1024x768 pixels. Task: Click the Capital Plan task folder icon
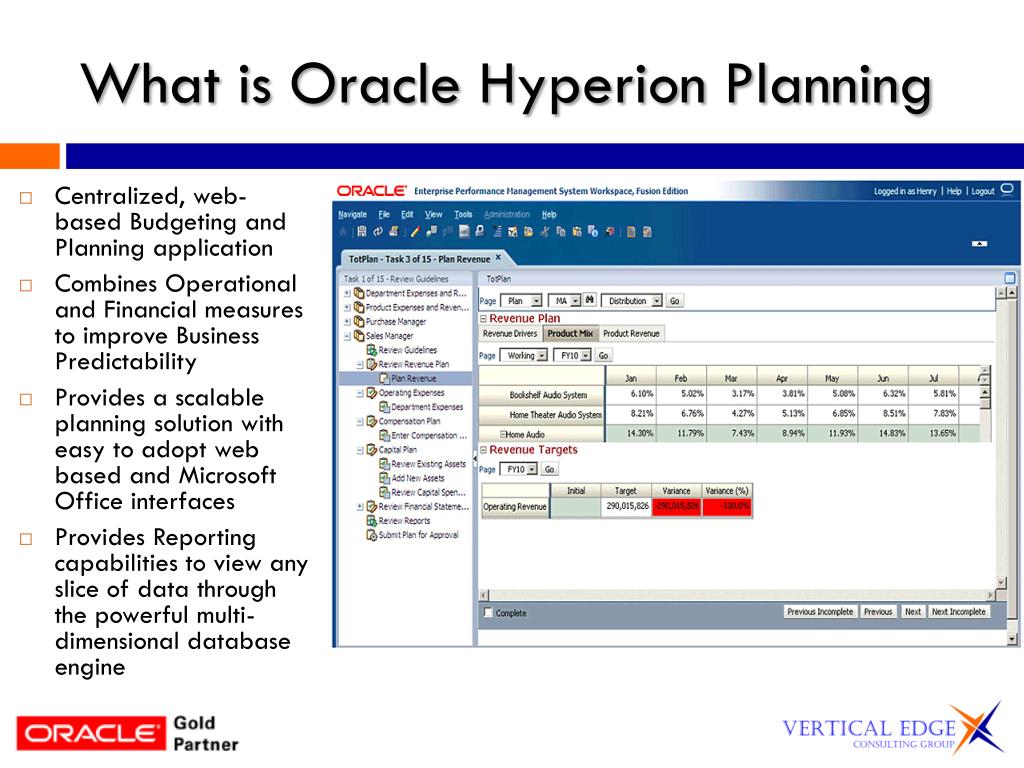click(372, 449)
